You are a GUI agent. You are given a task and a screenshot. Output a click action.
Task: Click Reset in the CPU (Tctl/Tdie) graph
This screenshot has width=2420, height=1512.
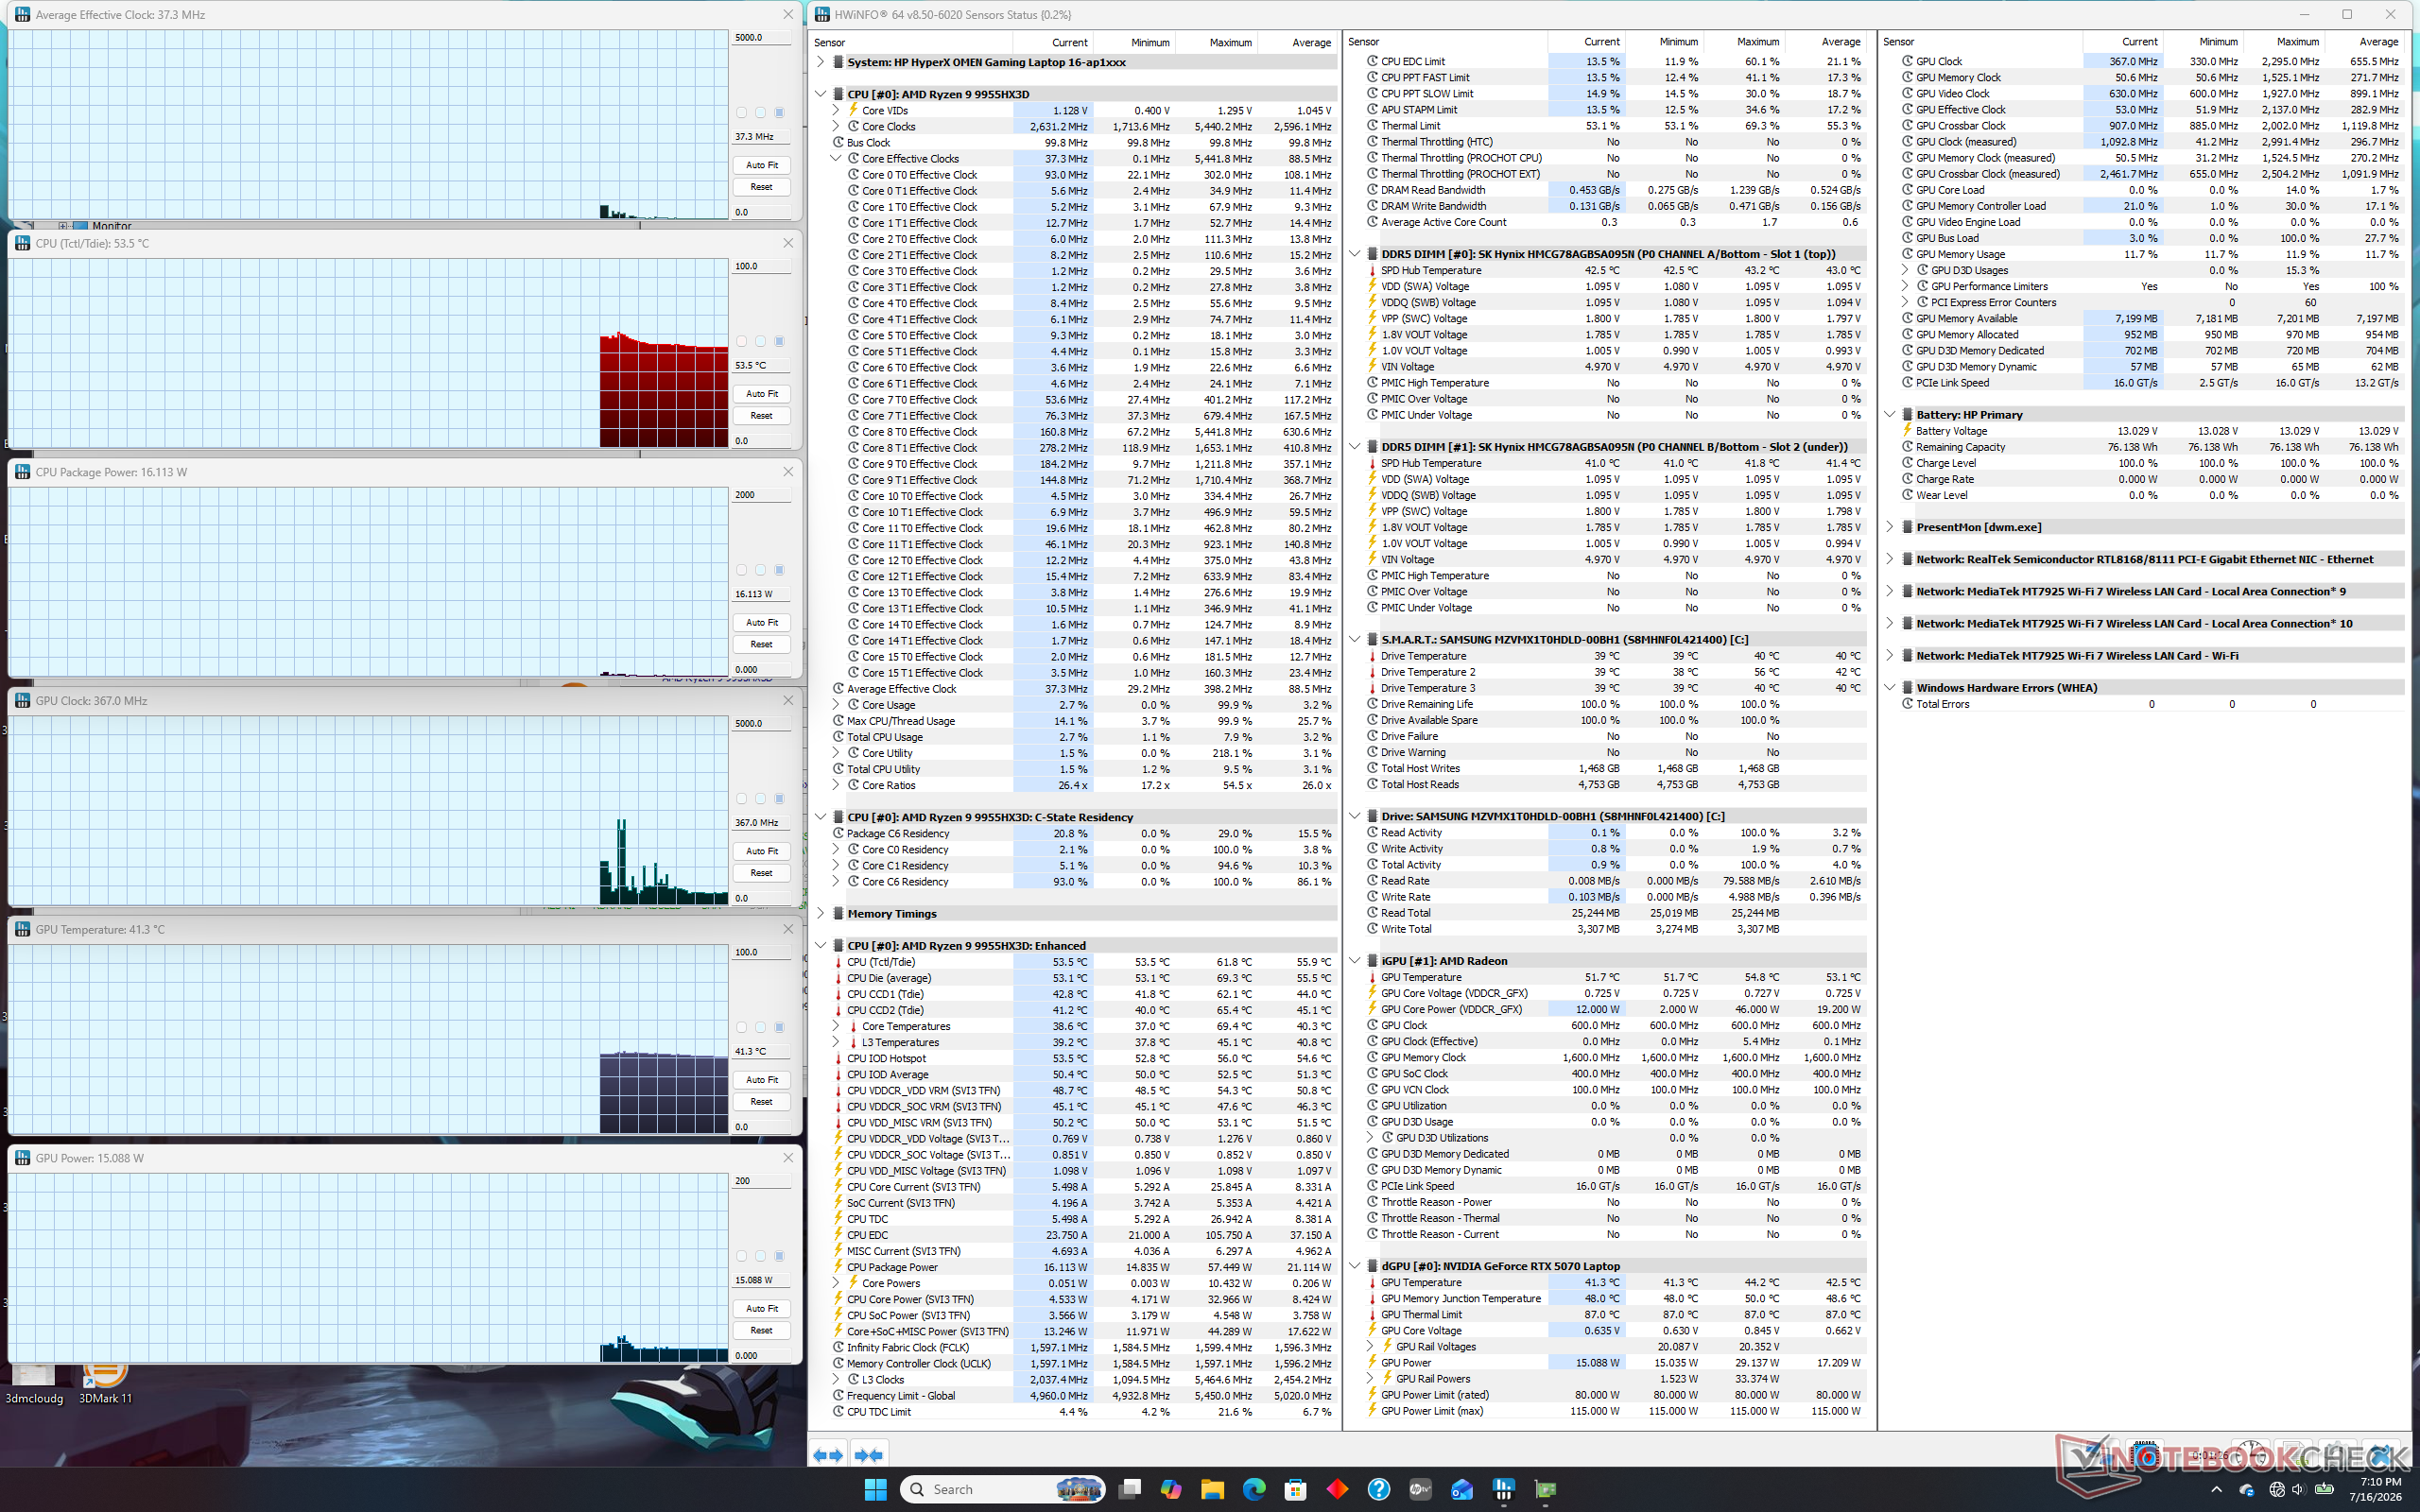point(761,416)
